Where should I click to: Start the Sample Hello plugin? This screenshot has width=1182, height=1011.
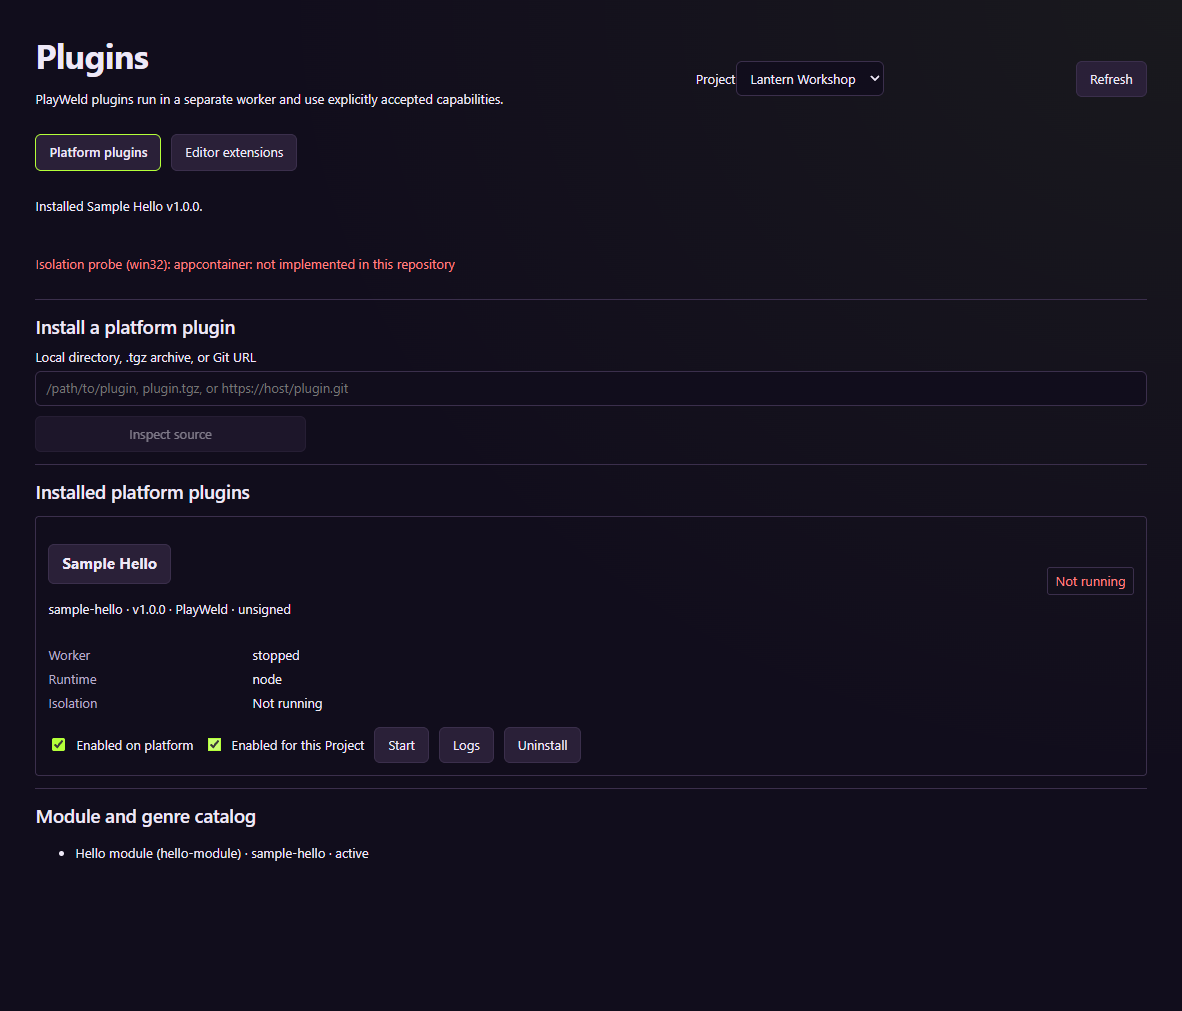coord(401,745)
